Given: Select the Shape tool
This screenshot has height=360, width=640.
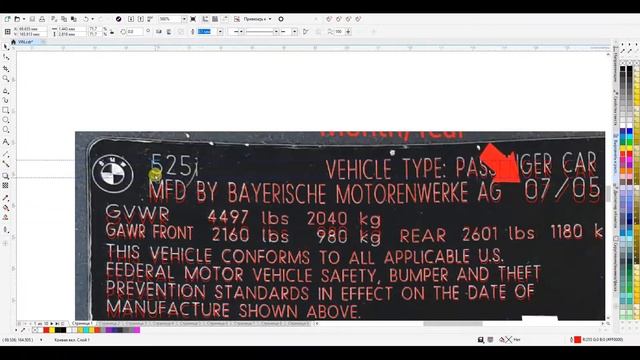Looking at the screenshot, I should 6,58.
